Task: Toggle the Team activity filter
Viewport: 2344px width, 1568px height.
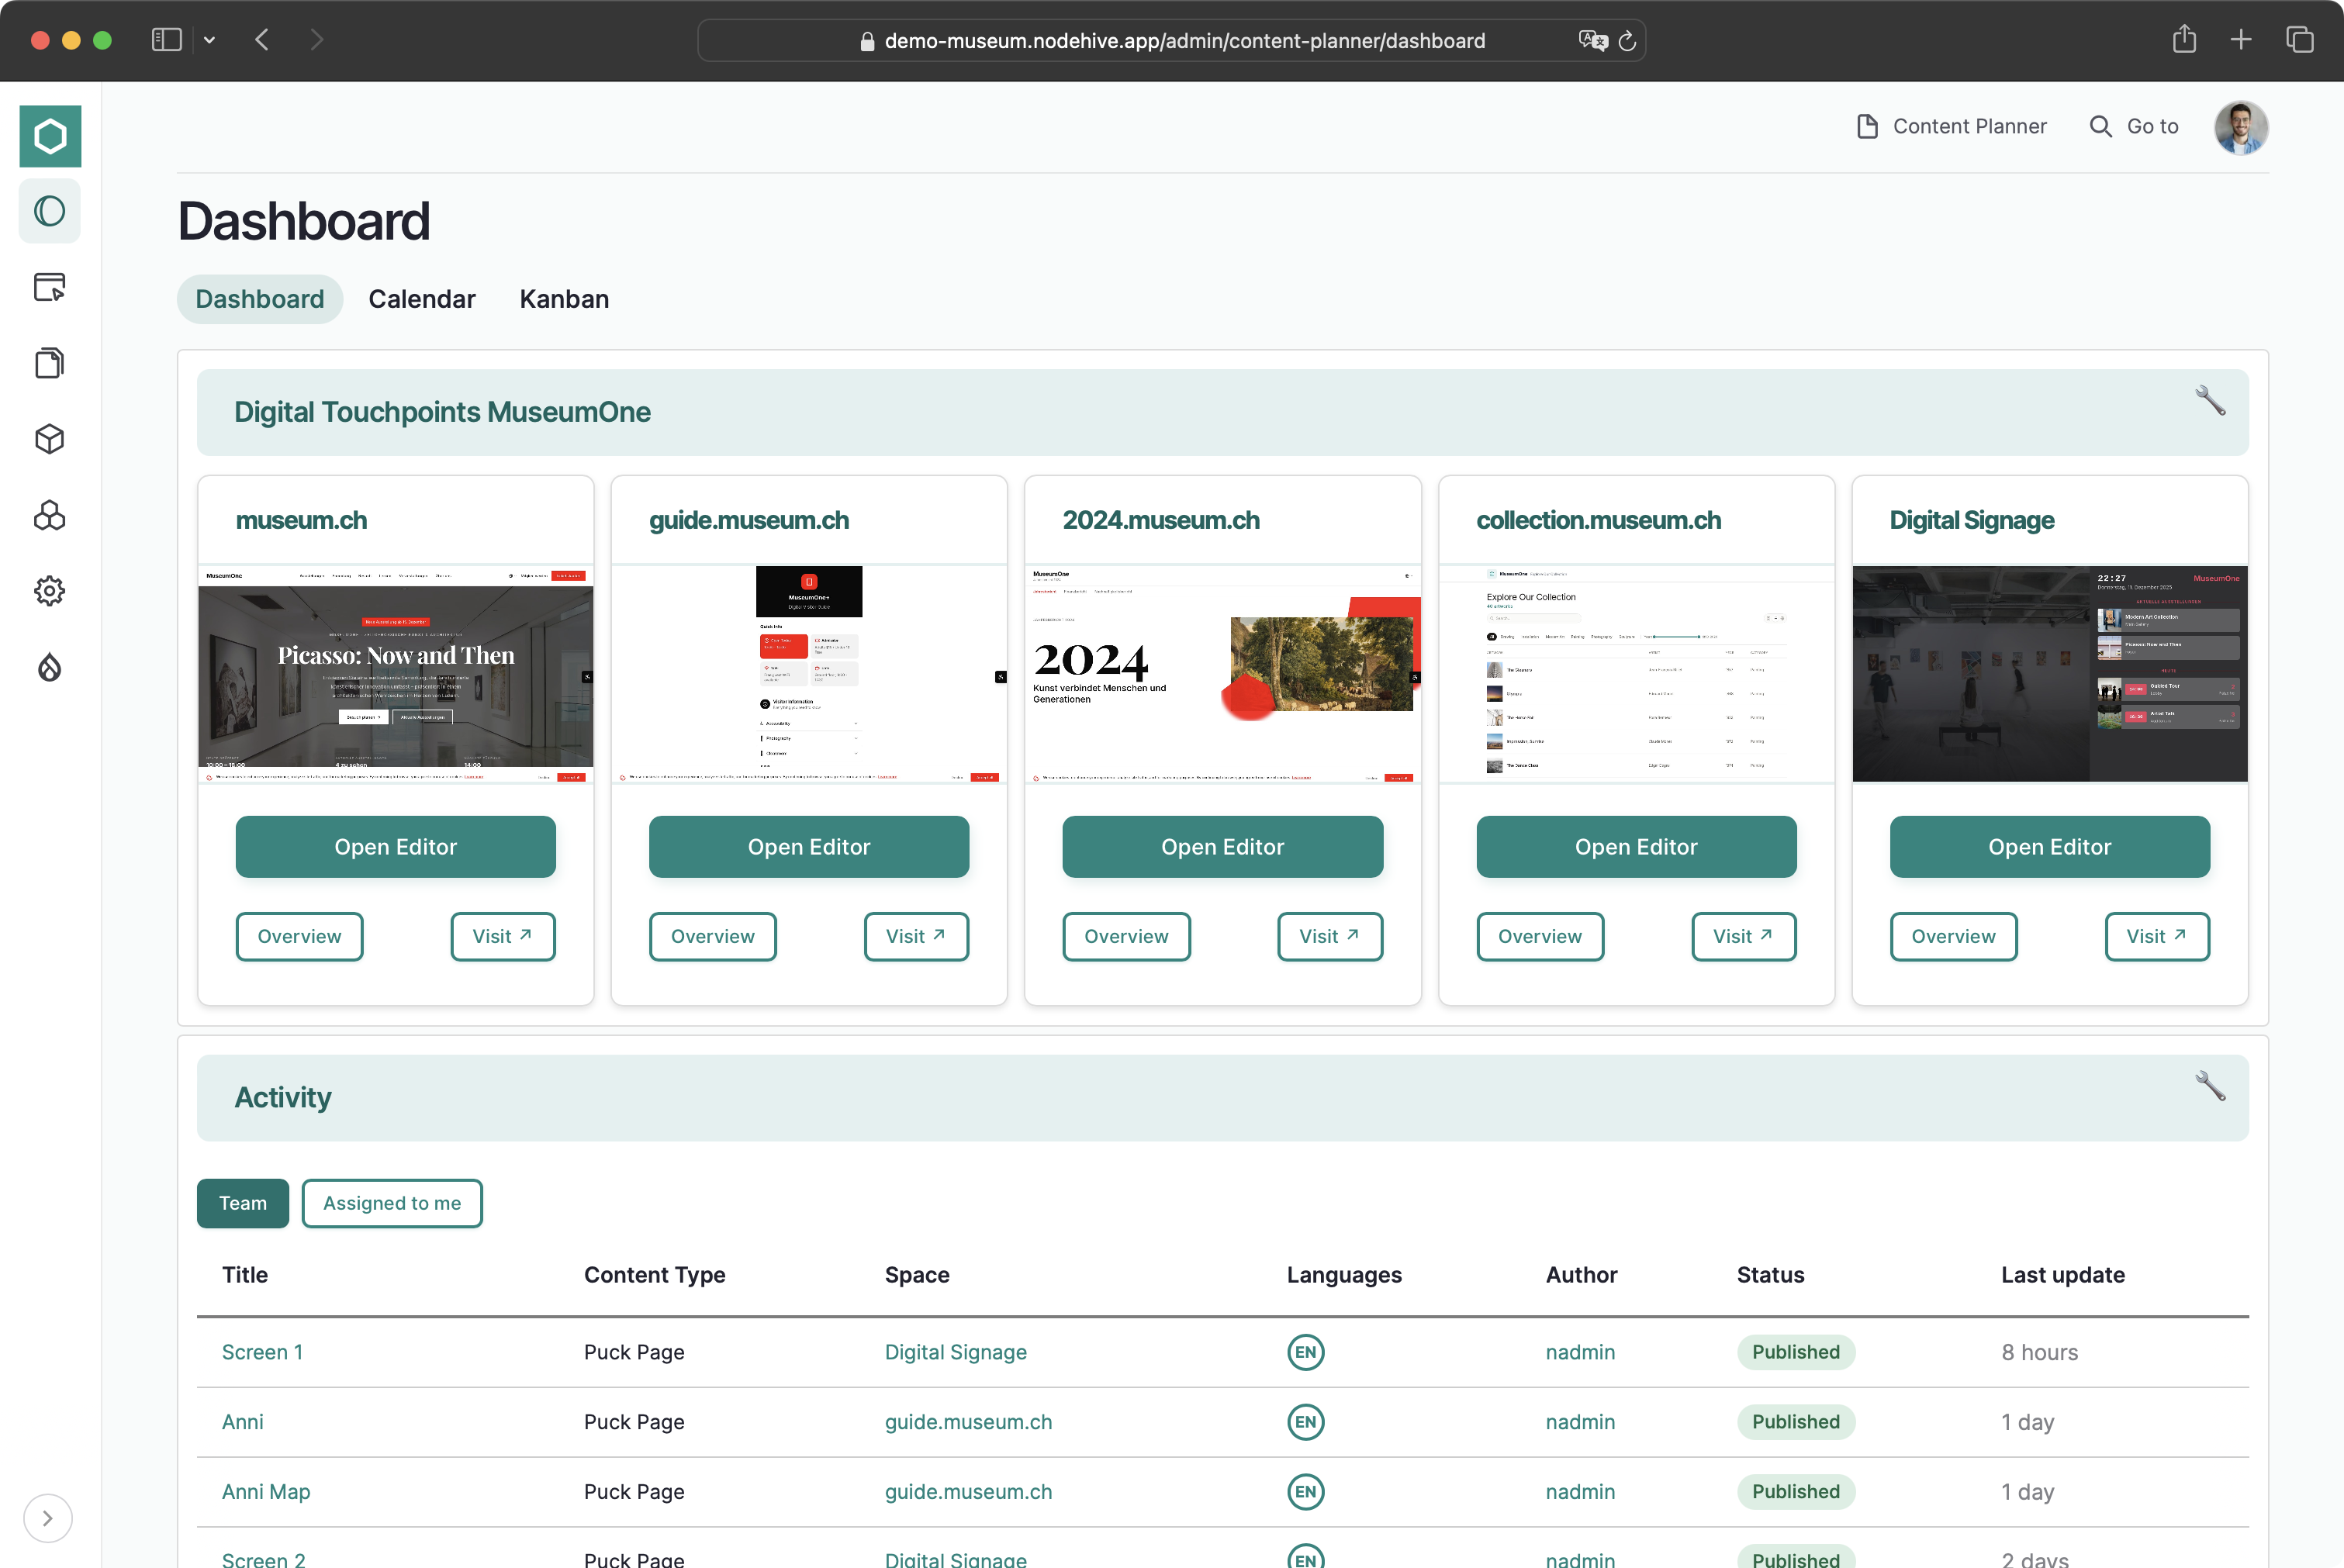Action: (x=242, y=1203)
